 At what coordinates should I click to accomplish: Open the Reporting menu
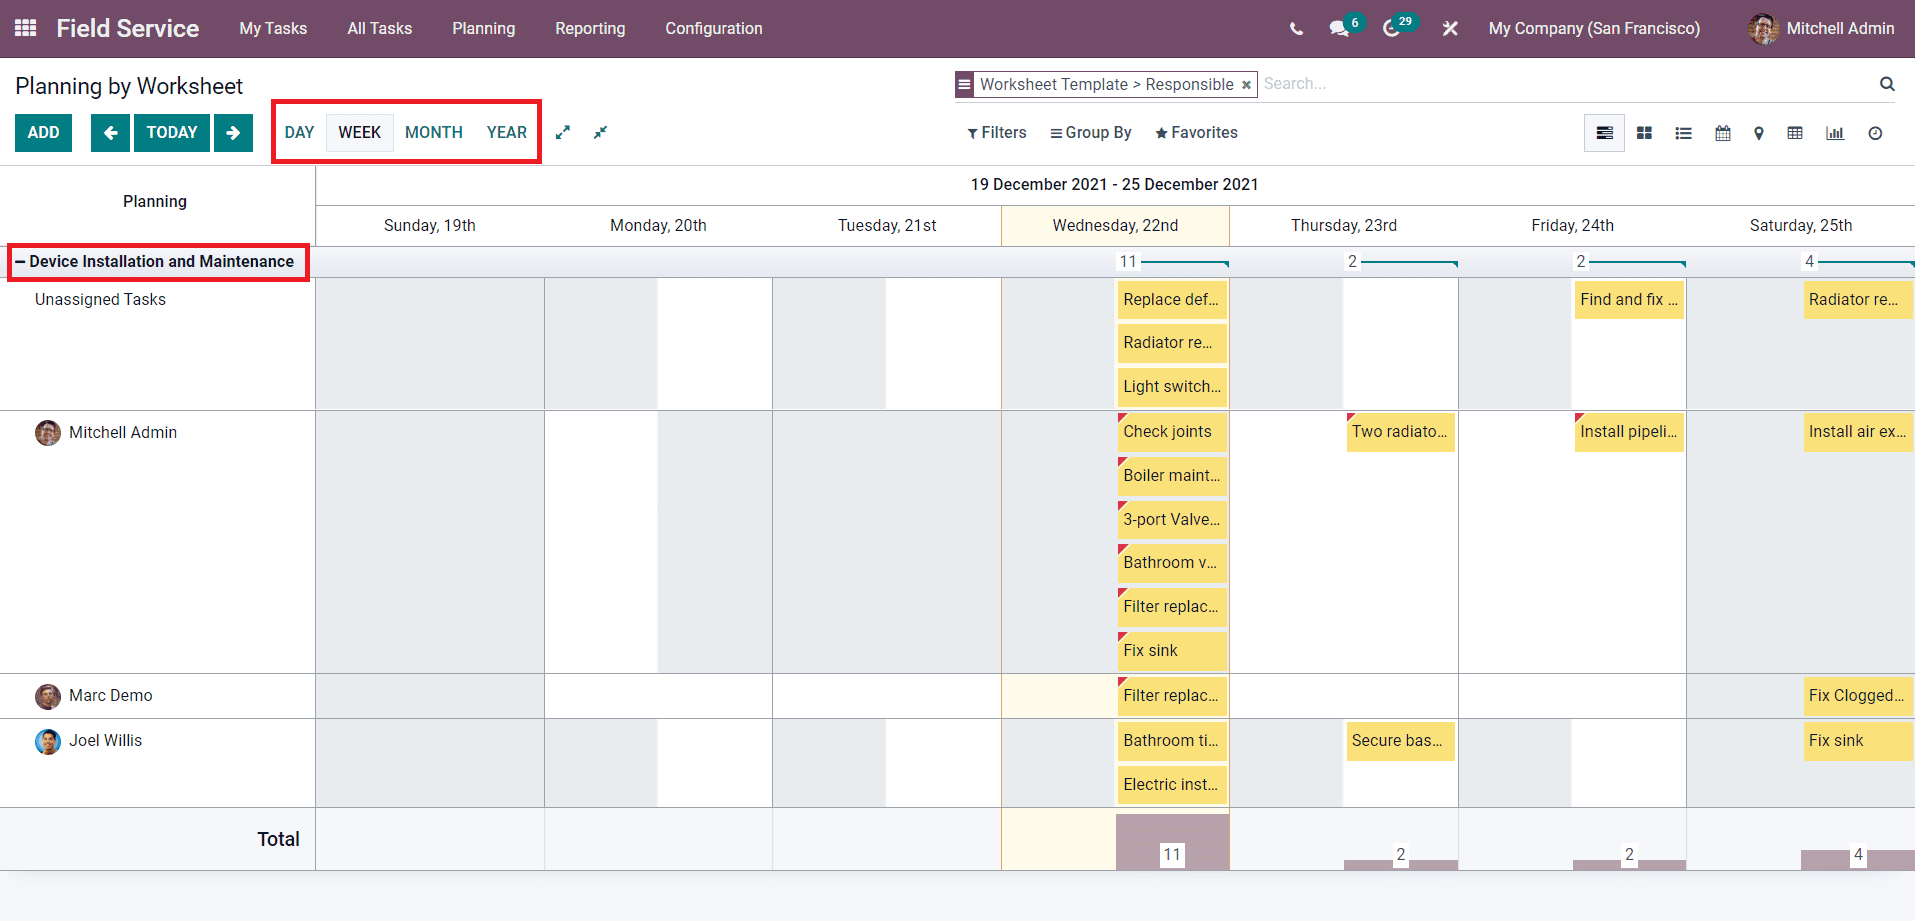(x=590, y=28)
